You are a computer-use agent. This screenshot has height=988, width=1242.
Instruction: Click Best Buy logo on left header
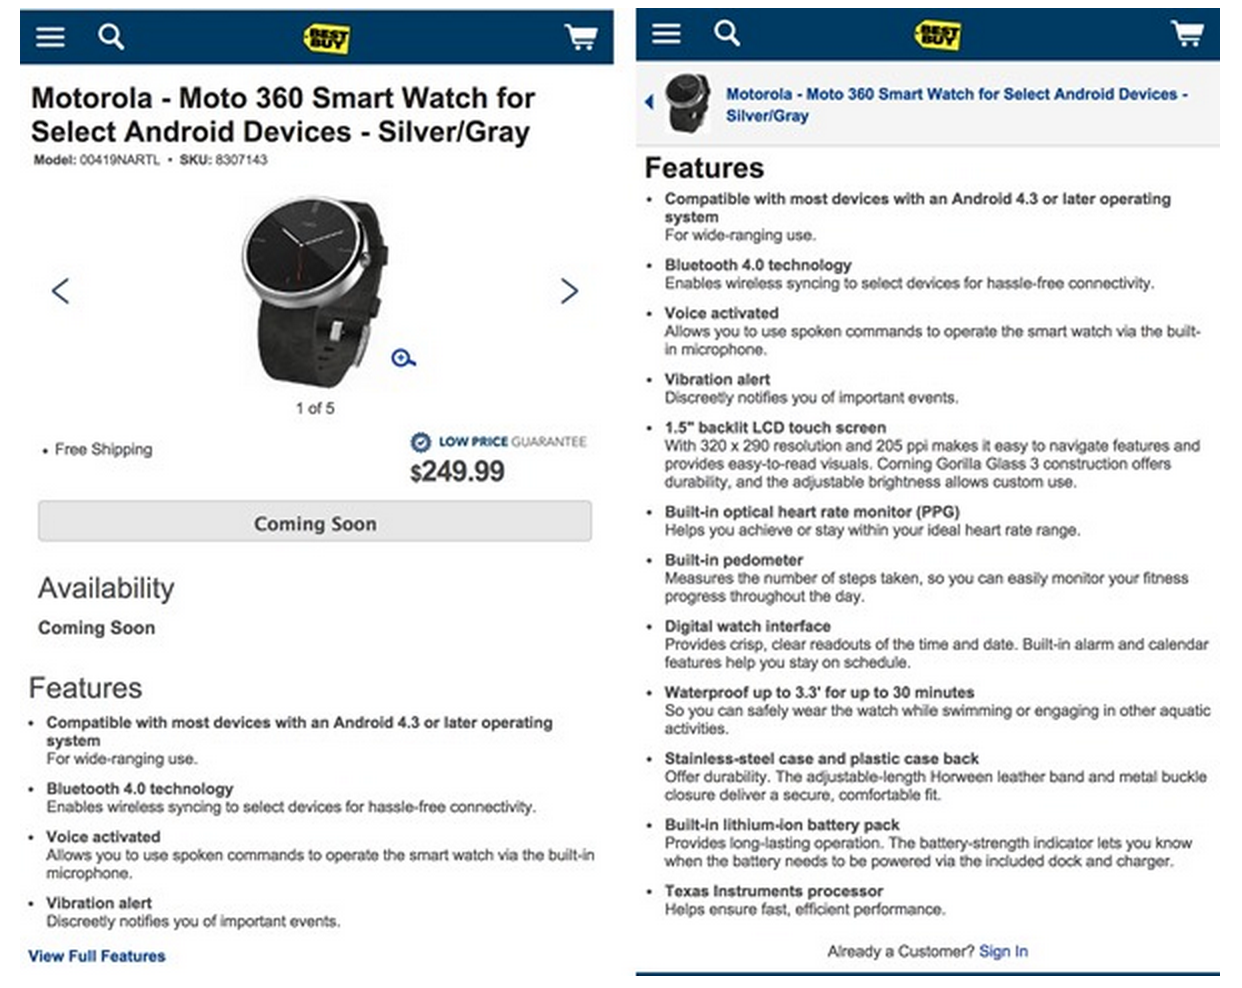(326, 39)
